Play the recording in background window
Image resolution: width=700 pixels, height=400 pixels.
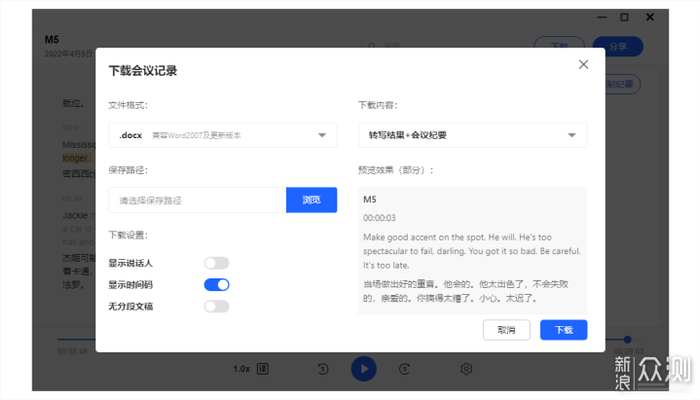363,369
